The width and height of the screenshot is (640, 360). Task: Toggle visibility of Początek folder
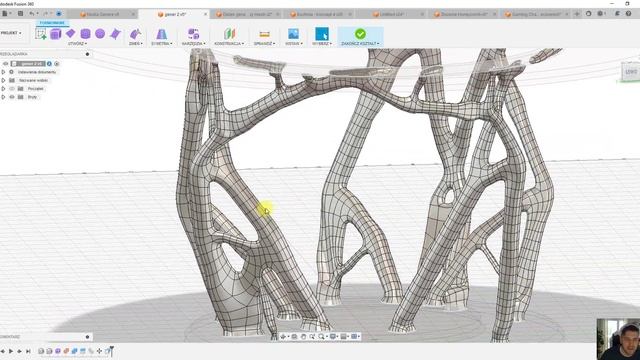[12, 89]
